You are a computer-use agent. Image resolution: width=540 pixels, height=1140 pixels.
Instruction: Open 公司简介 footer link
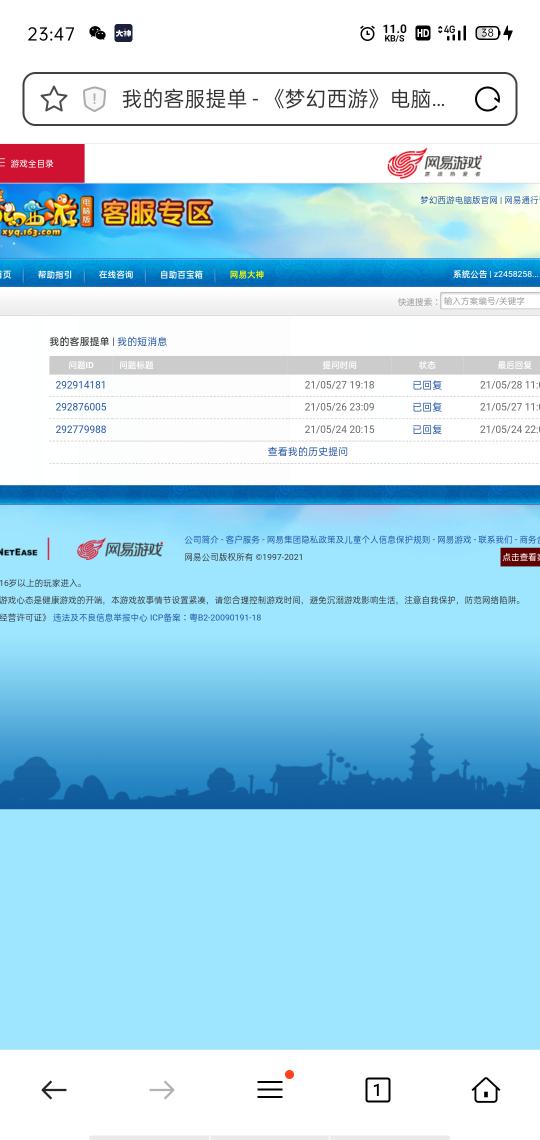pyautogui.click(x=201, y=540)
